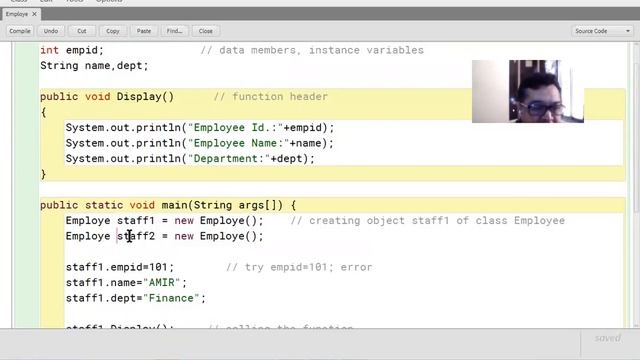This screenshot has width=640, height=360.
Task: Open the Source Code view dropdown
Action: pyautogui.click(x=602, y=31)
